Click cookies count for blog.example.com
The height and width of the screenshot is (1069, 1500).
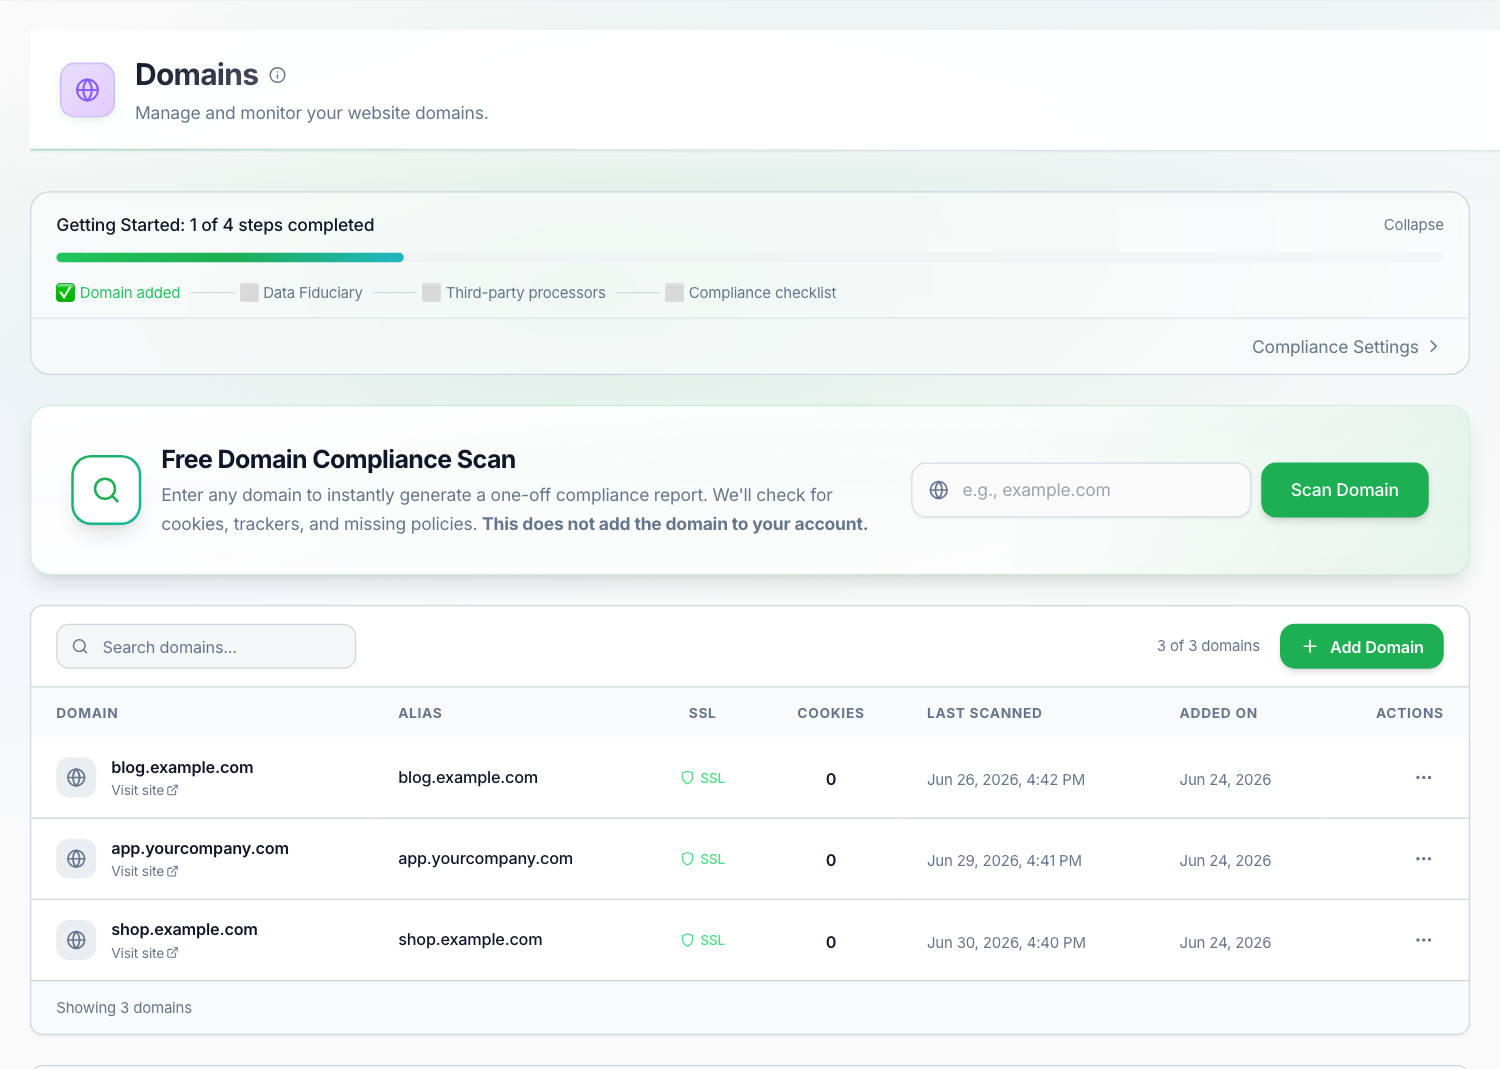831,779
